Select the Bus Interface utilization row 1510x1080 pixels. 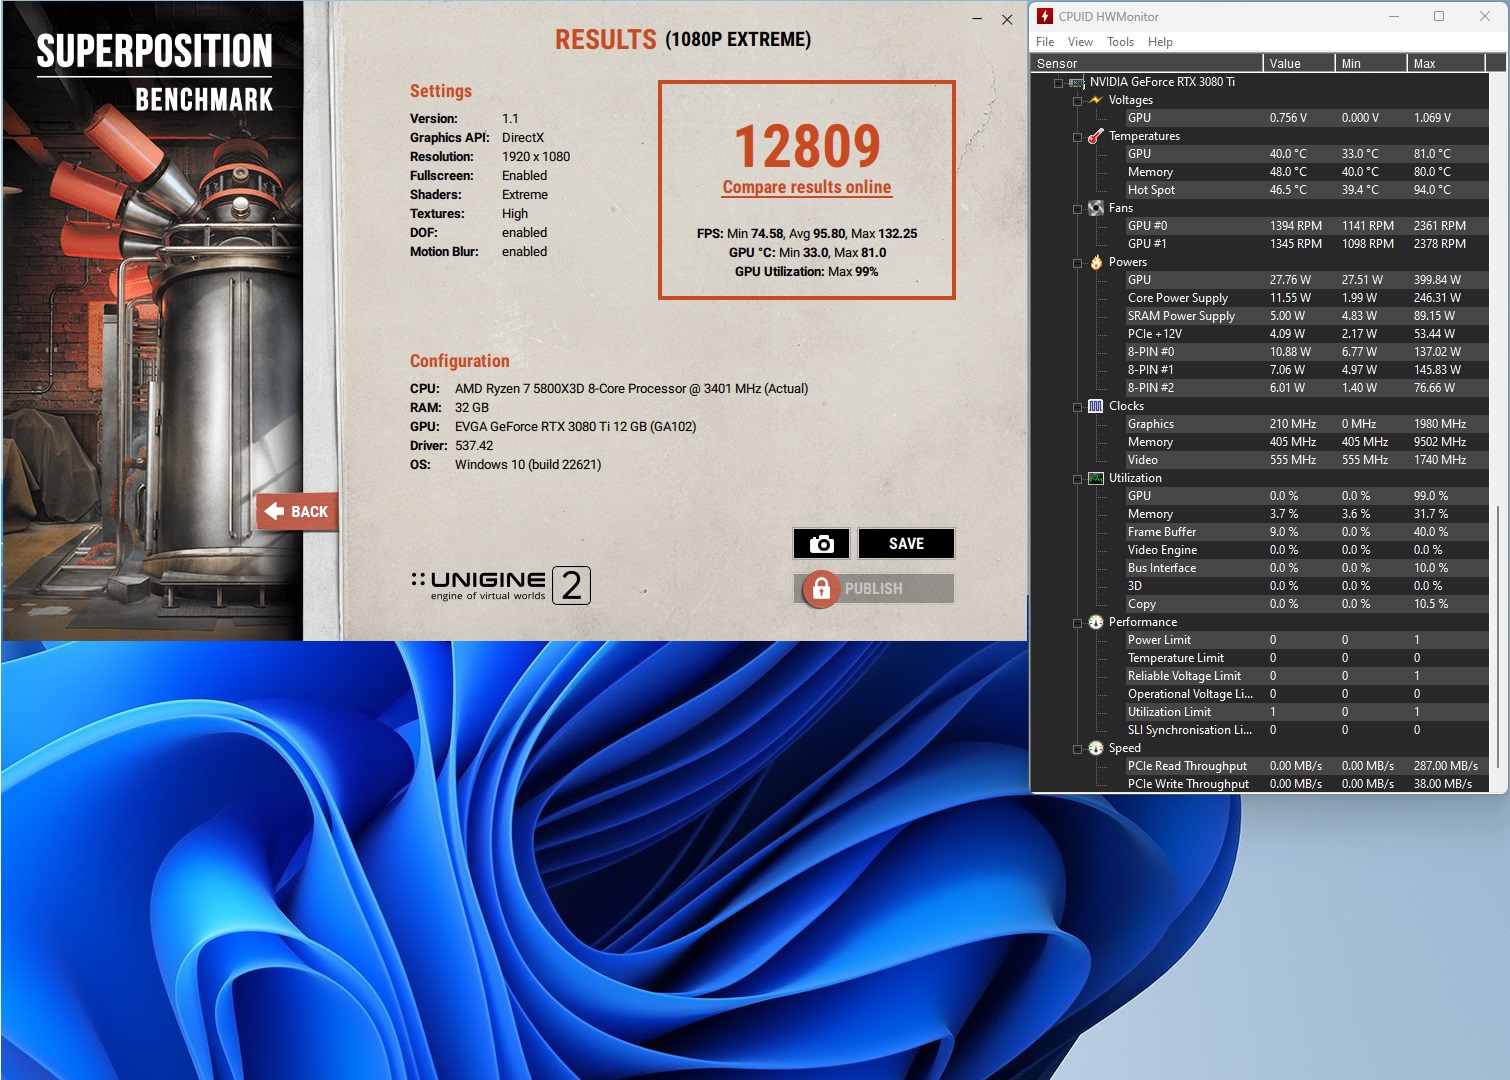click(x=1306, y=568)
